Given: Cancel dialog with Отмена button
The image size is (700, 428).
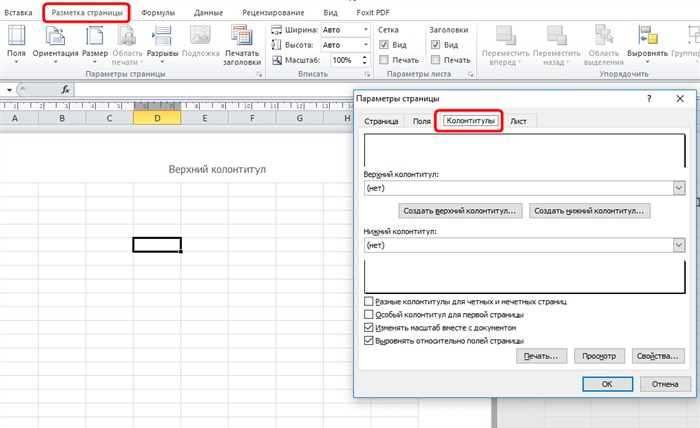Looking at the screenshot, I should tap(665, 384).
